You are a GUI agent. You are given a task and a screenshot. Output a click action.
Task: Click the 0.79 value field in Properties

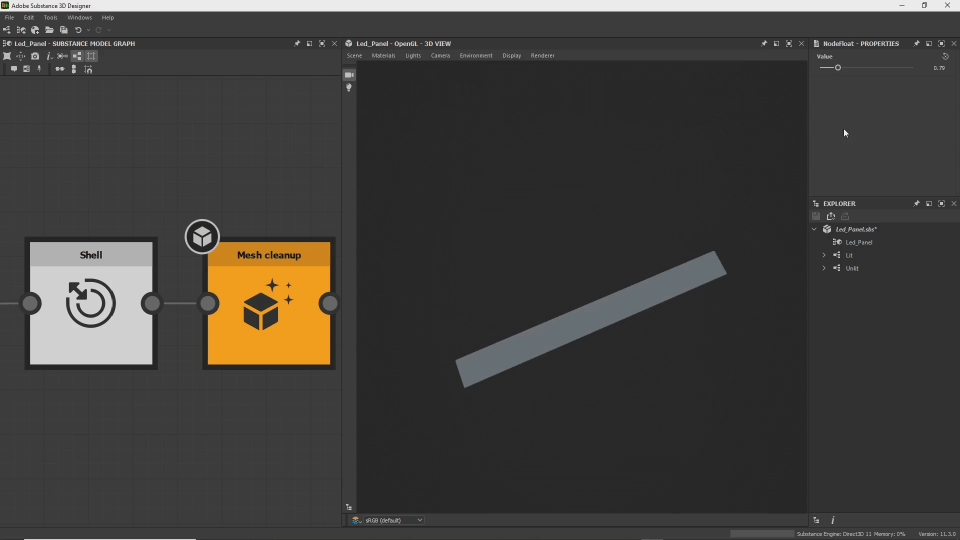pyautogui.click(x=939, y=68)
